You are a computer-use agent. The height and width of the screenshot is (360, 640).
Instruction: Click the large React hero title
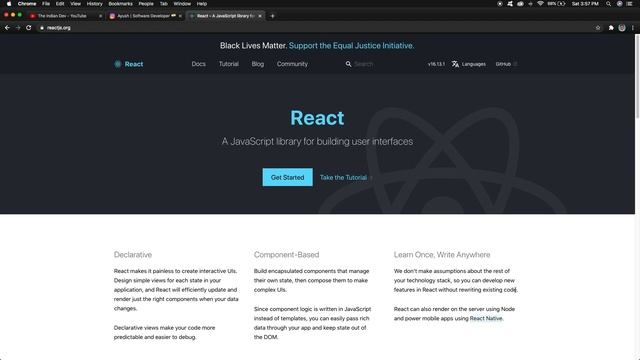pyautogui.click(x=317, y=118)
